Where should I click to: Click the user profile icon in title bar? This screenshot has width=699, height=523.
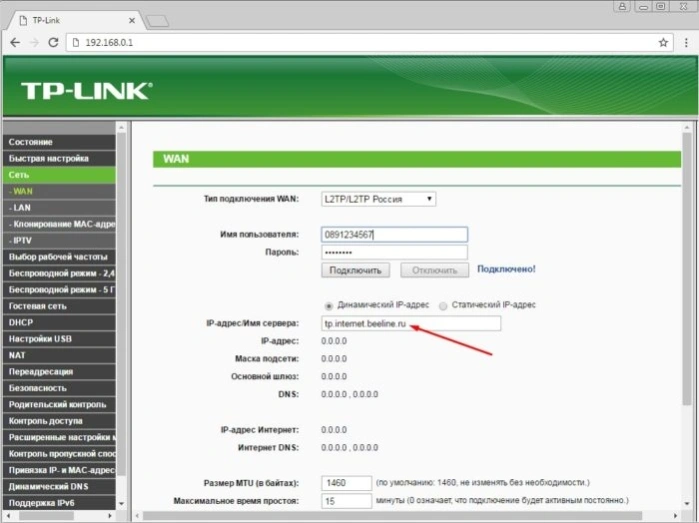622,6
